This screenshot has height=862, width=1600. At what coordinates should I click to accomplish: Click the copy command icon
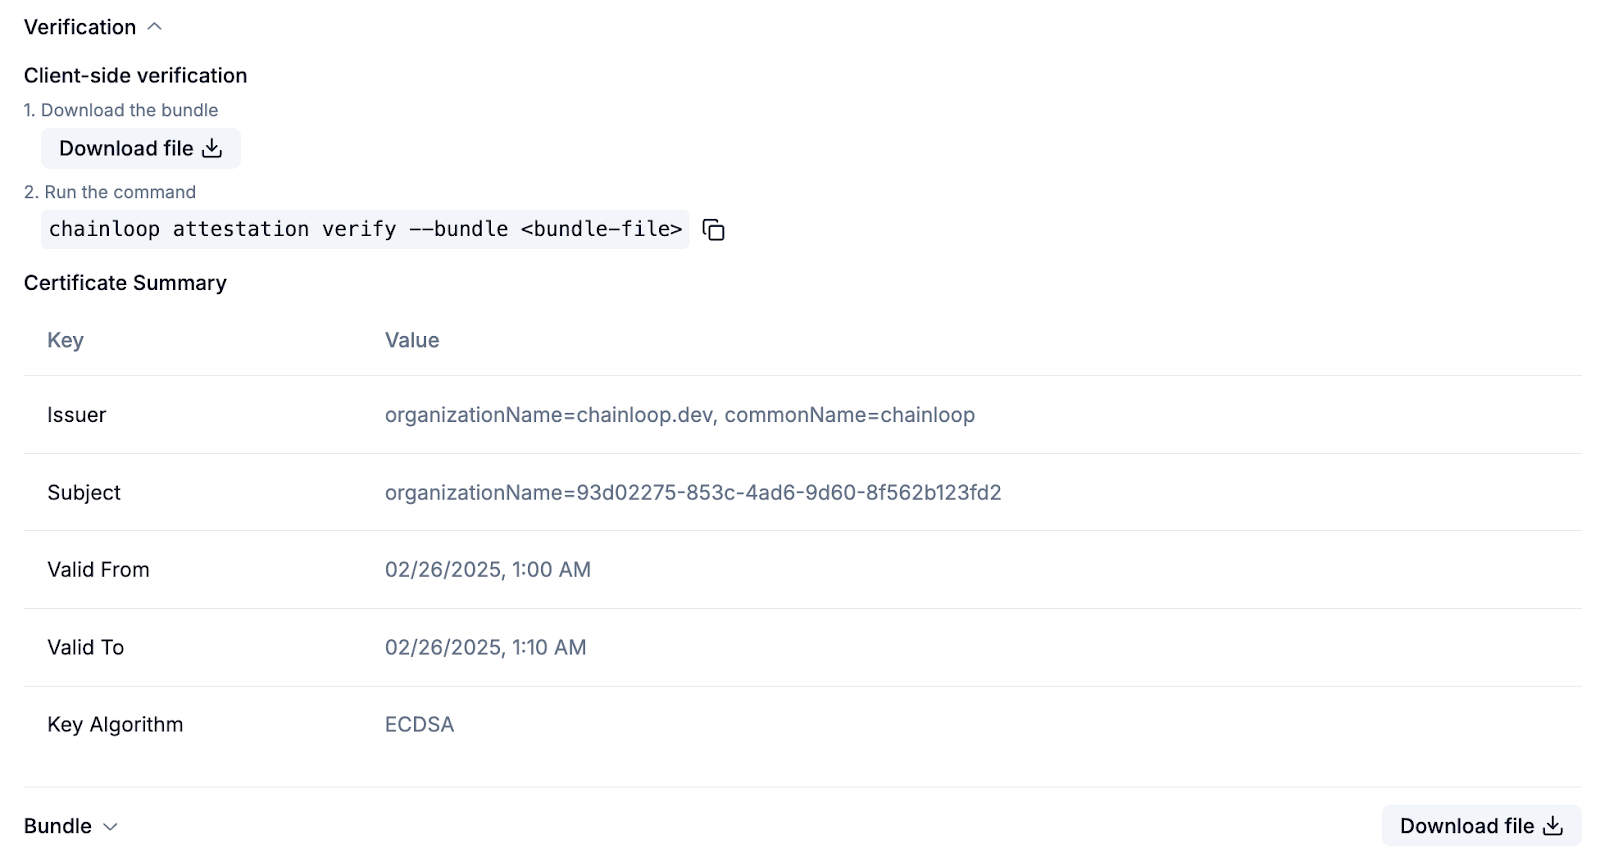click(x=713, y=230)
